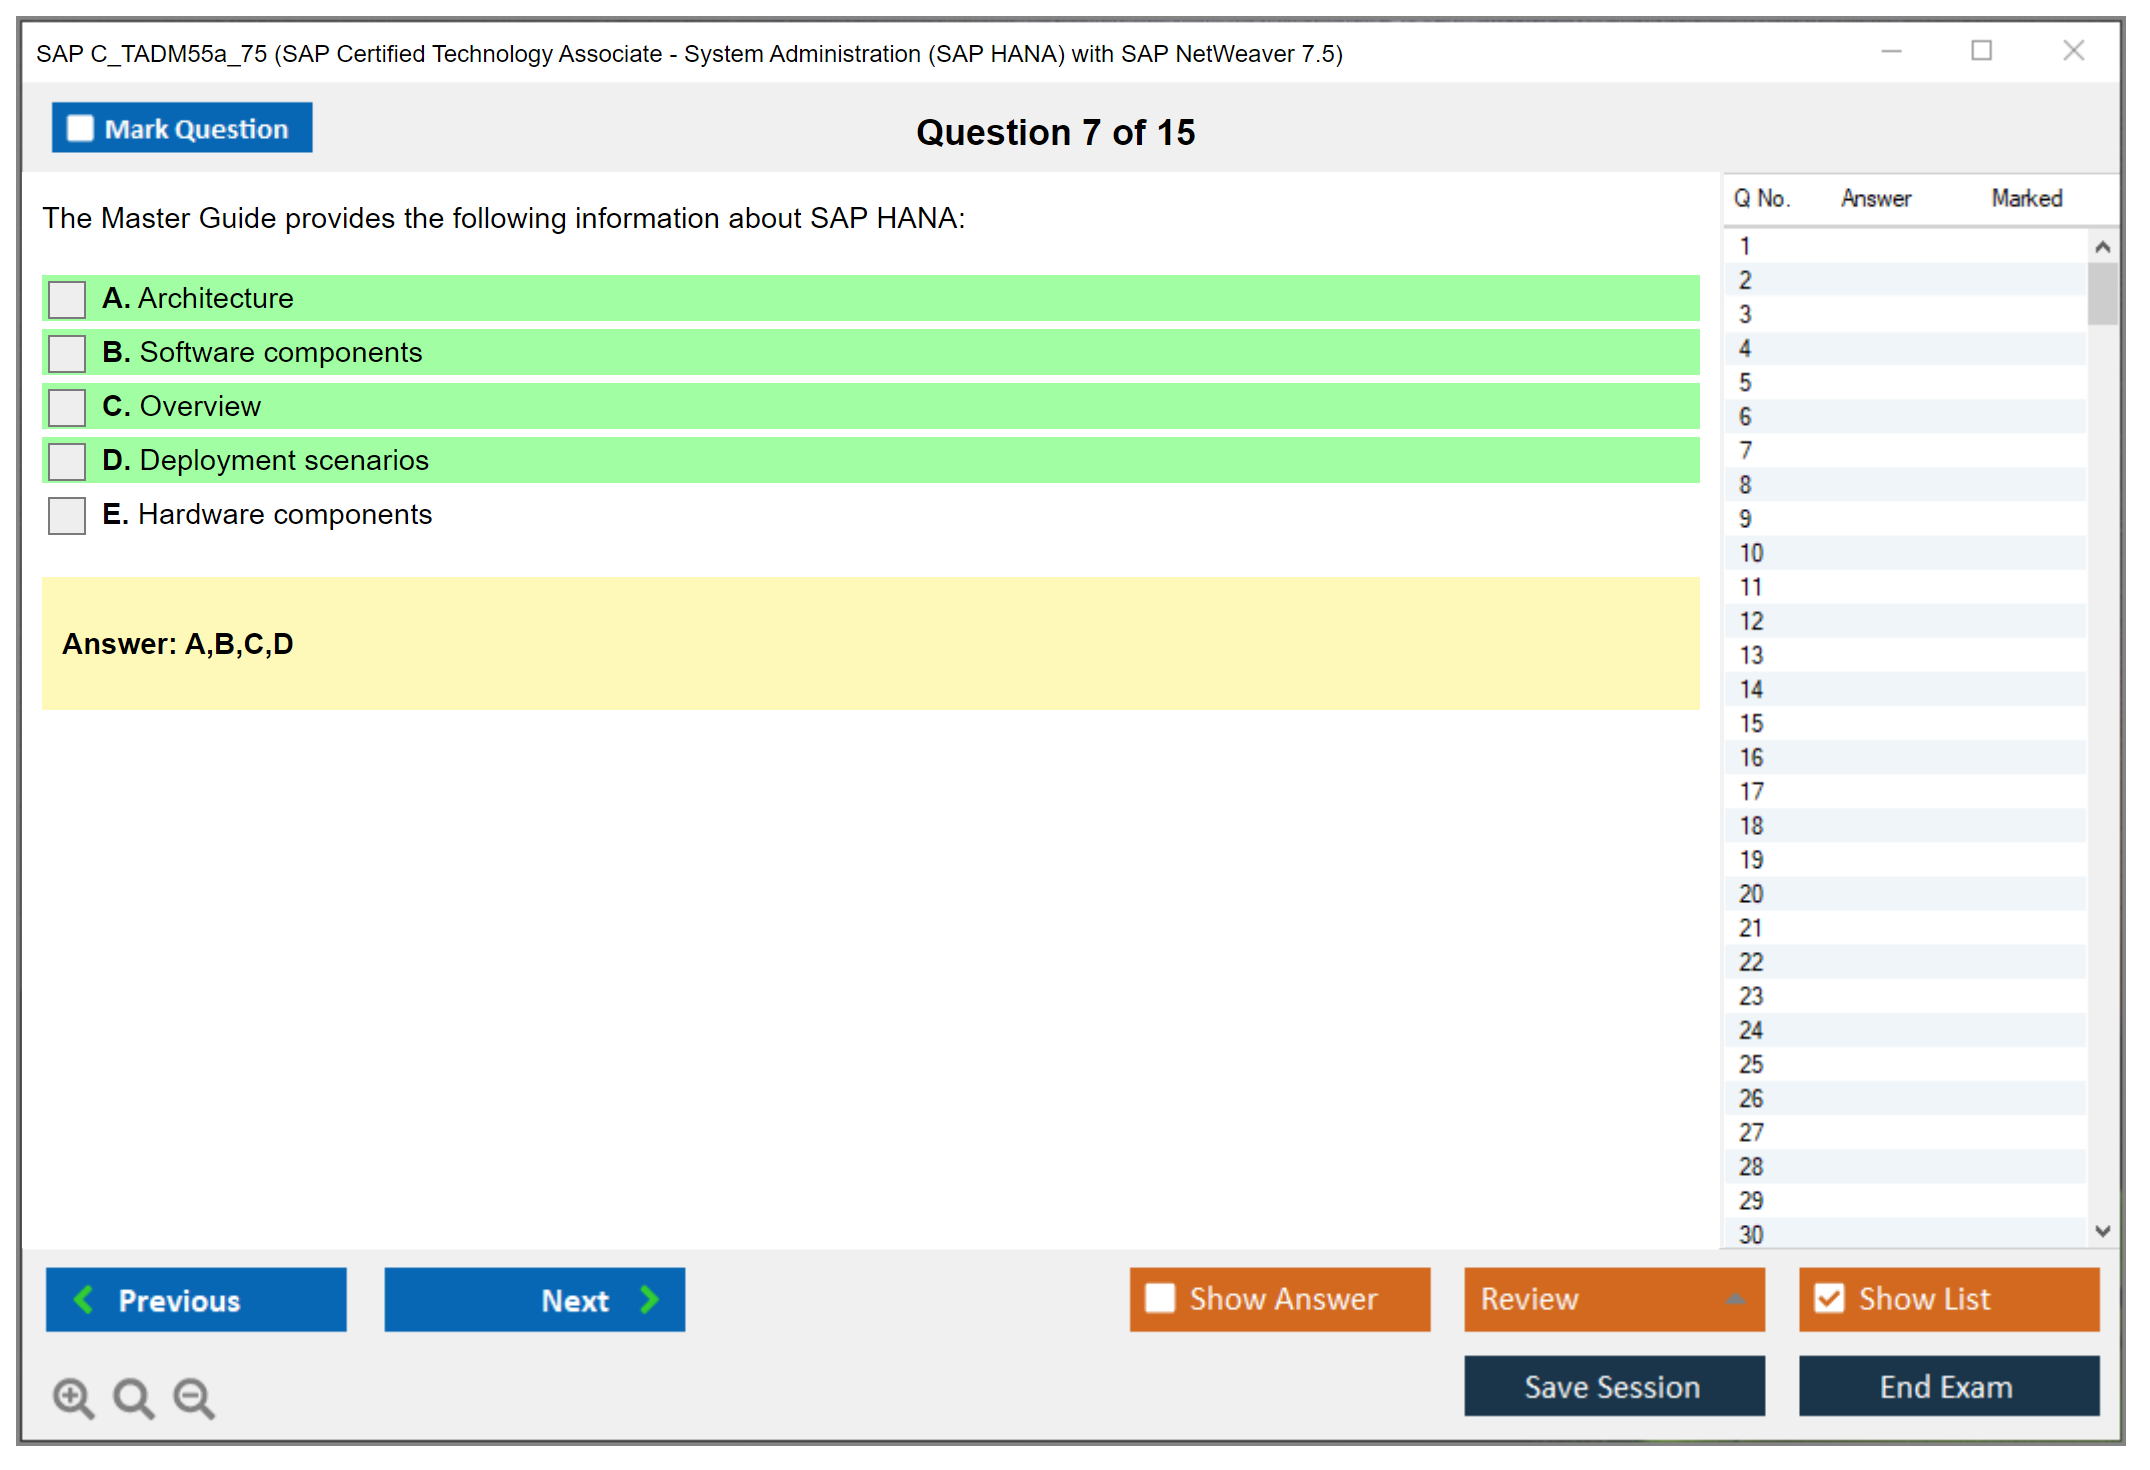Click the reset zoom magnifier icon
The image size is (2150, 1470).
point(133,1398)
